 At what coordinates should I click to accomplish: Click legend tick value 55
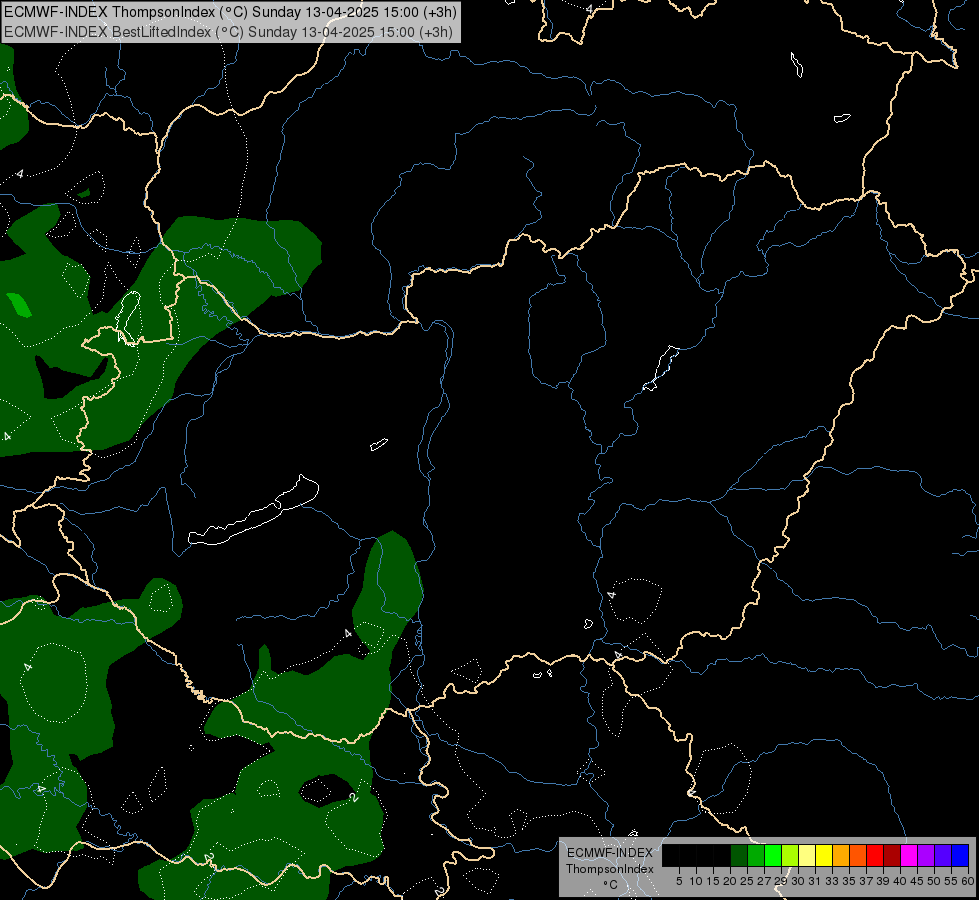[950, 881]
